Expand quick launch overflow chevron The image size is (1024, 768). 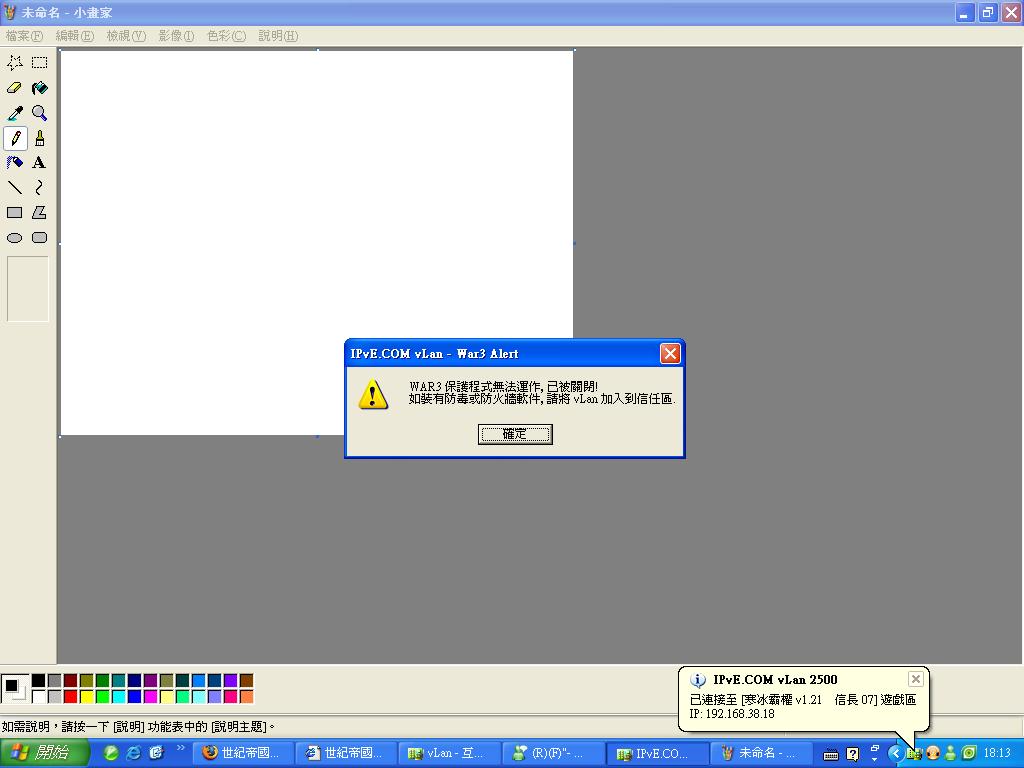click(x=180, y=748)
